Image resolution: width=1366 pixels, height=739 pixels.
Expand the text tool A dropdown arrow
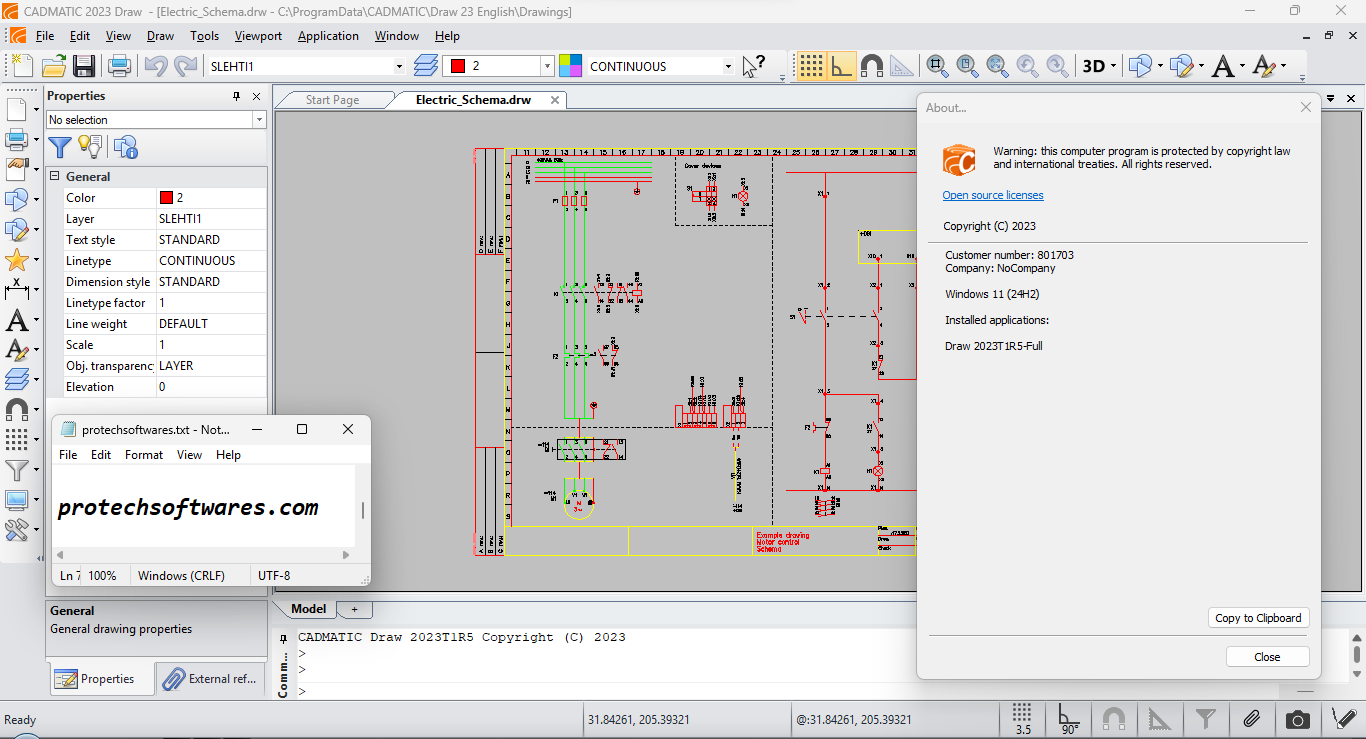(1242, 66)
